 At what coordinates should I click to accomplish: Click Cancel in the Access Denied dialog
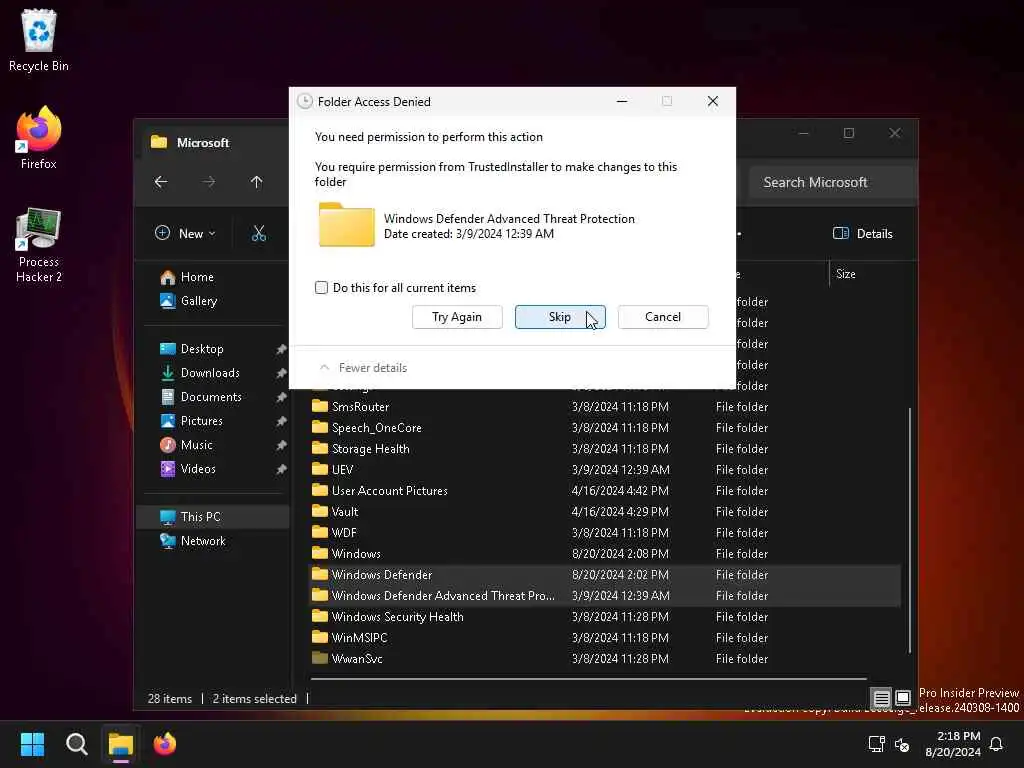click(663, 317)
